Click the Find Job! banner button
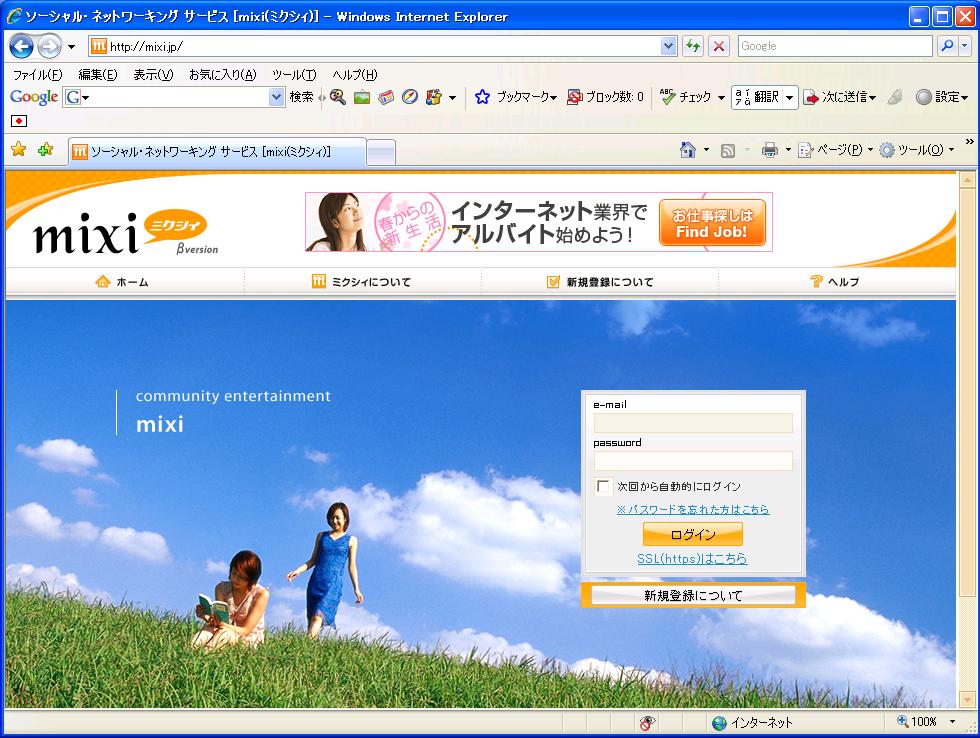Image resolution: width=980 pixels, height=738 pixels. [712, 223]
